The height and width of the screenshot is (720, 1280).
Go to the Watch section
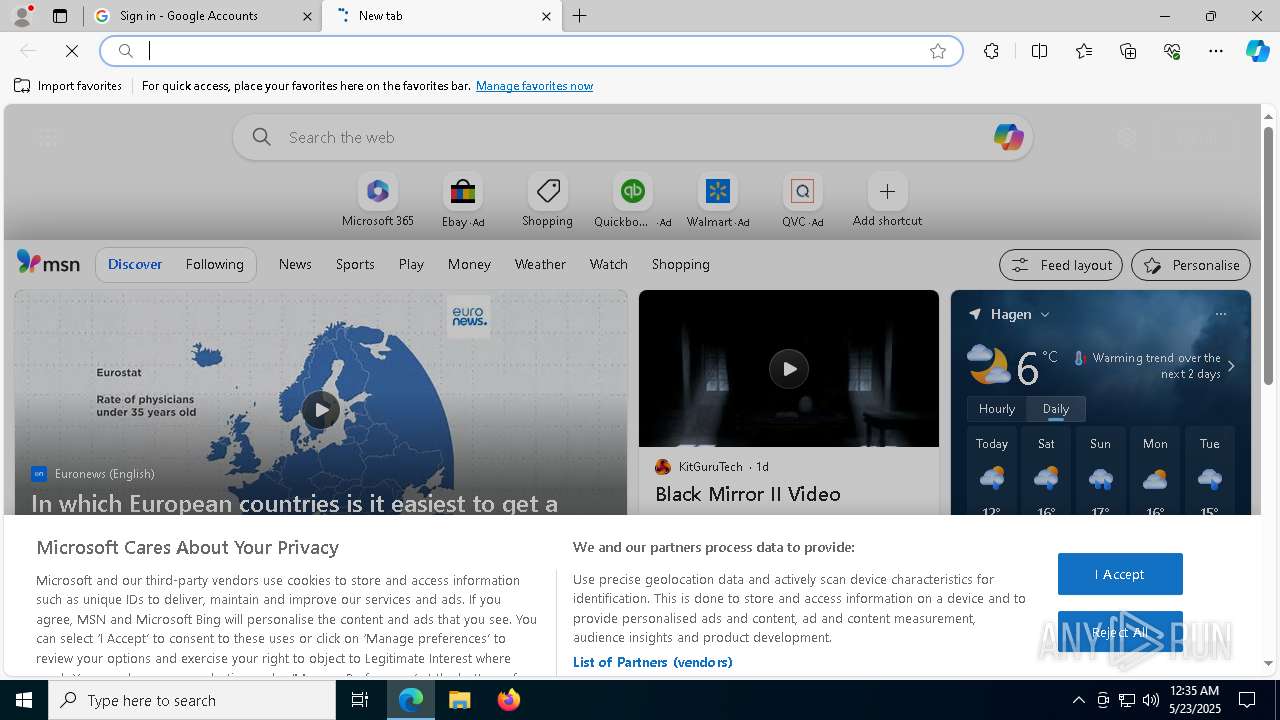click(x=608, y=264)
